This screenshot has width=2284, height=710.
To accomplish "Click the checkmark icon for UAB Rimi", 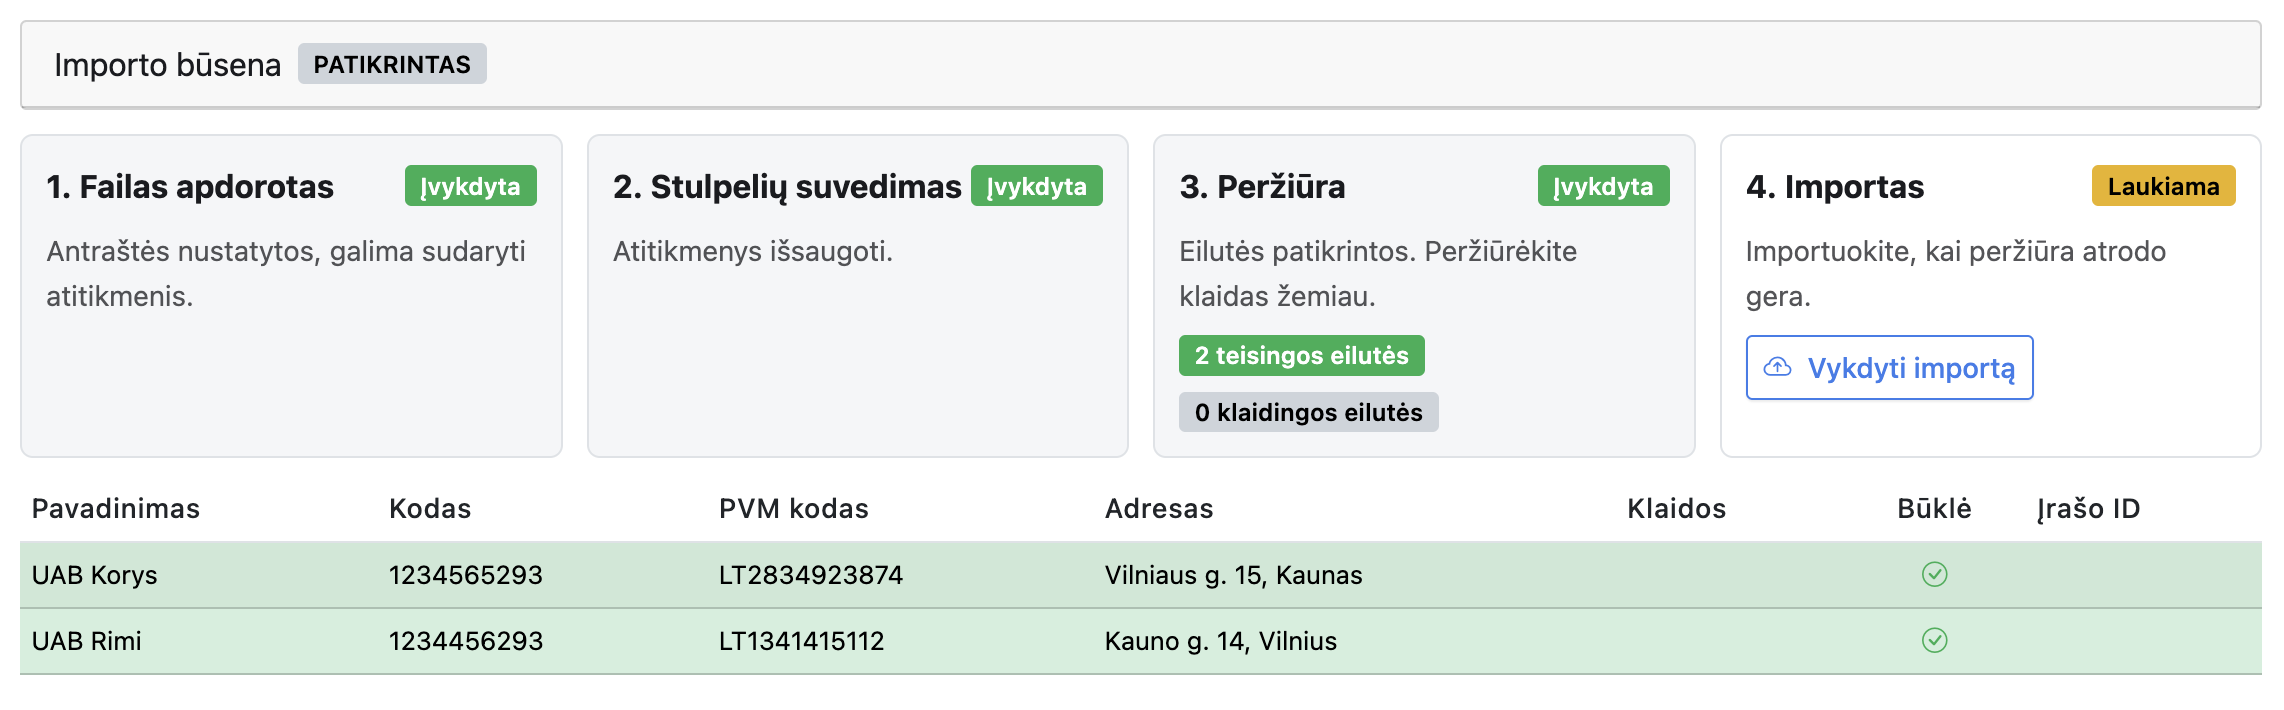I will [1934, 640].
